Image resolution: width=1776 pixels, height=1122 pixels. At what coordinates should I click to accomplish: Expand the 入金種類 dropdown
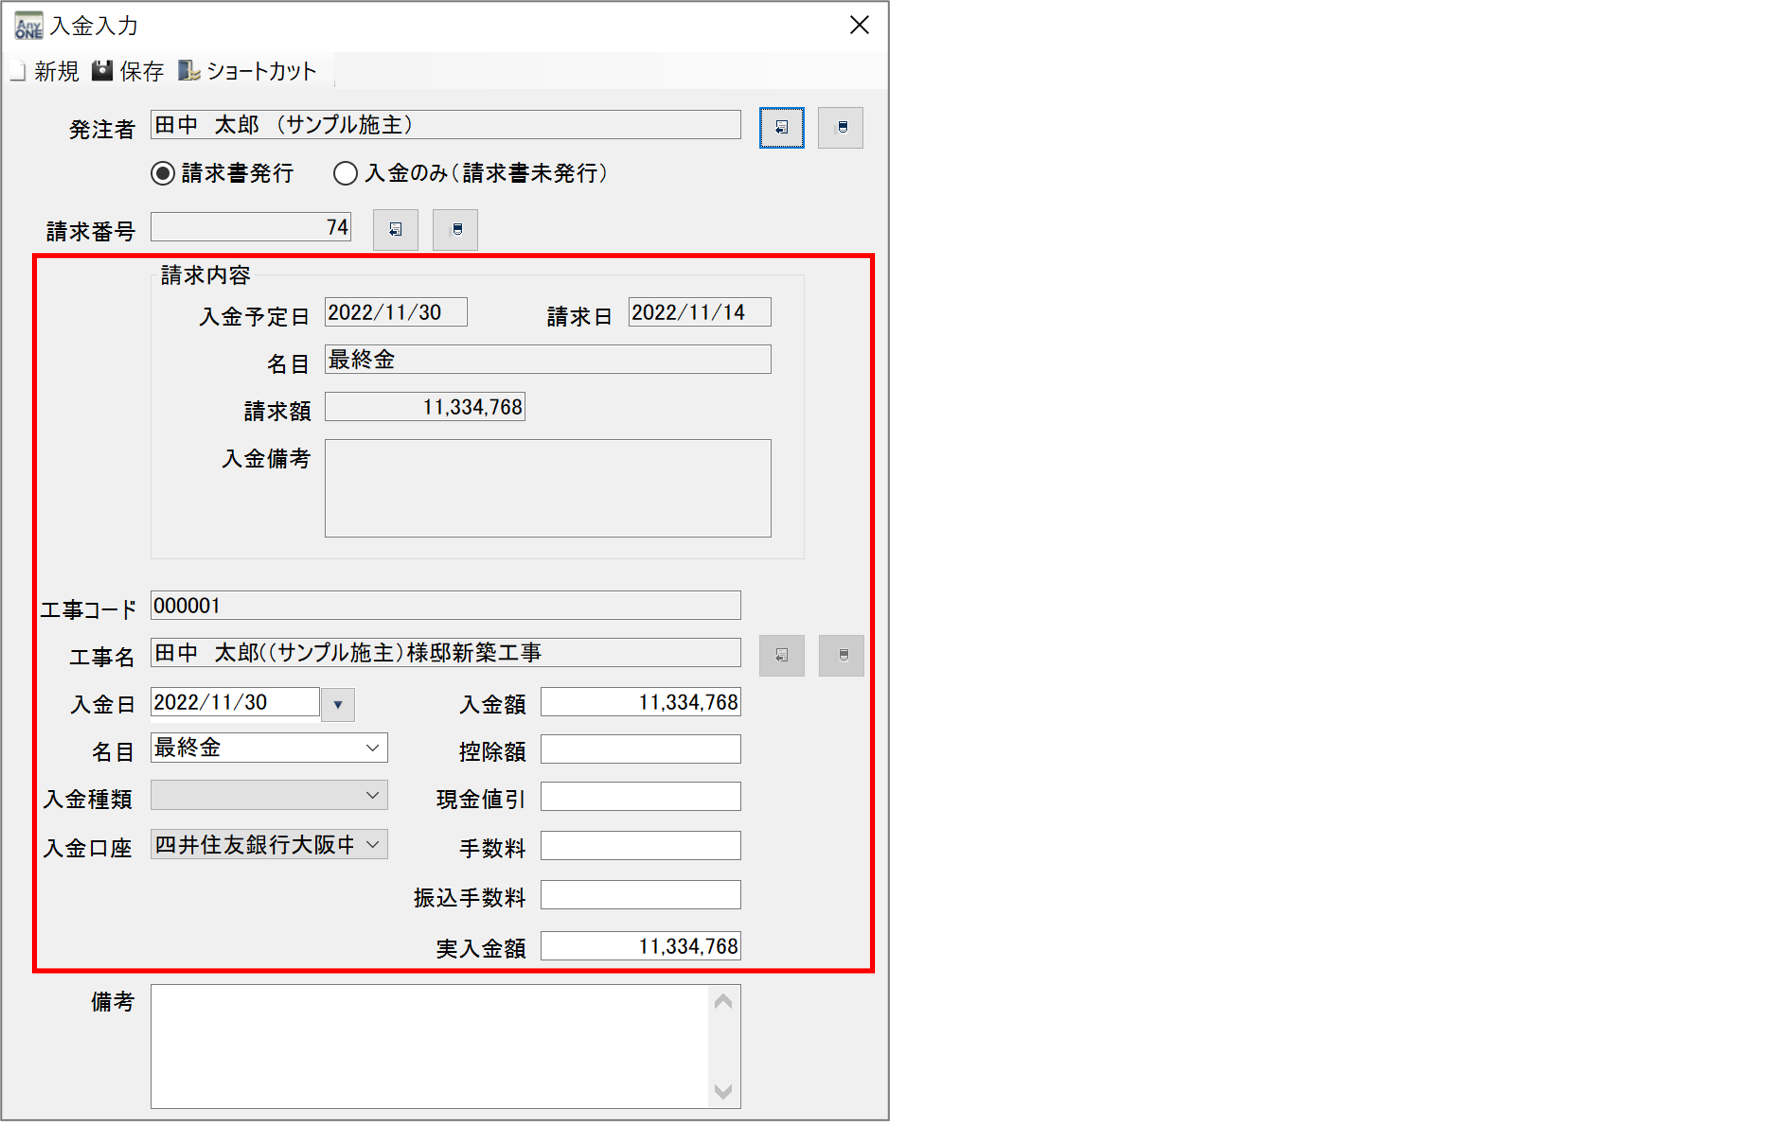pyautogui.click(x=372, y=796)
